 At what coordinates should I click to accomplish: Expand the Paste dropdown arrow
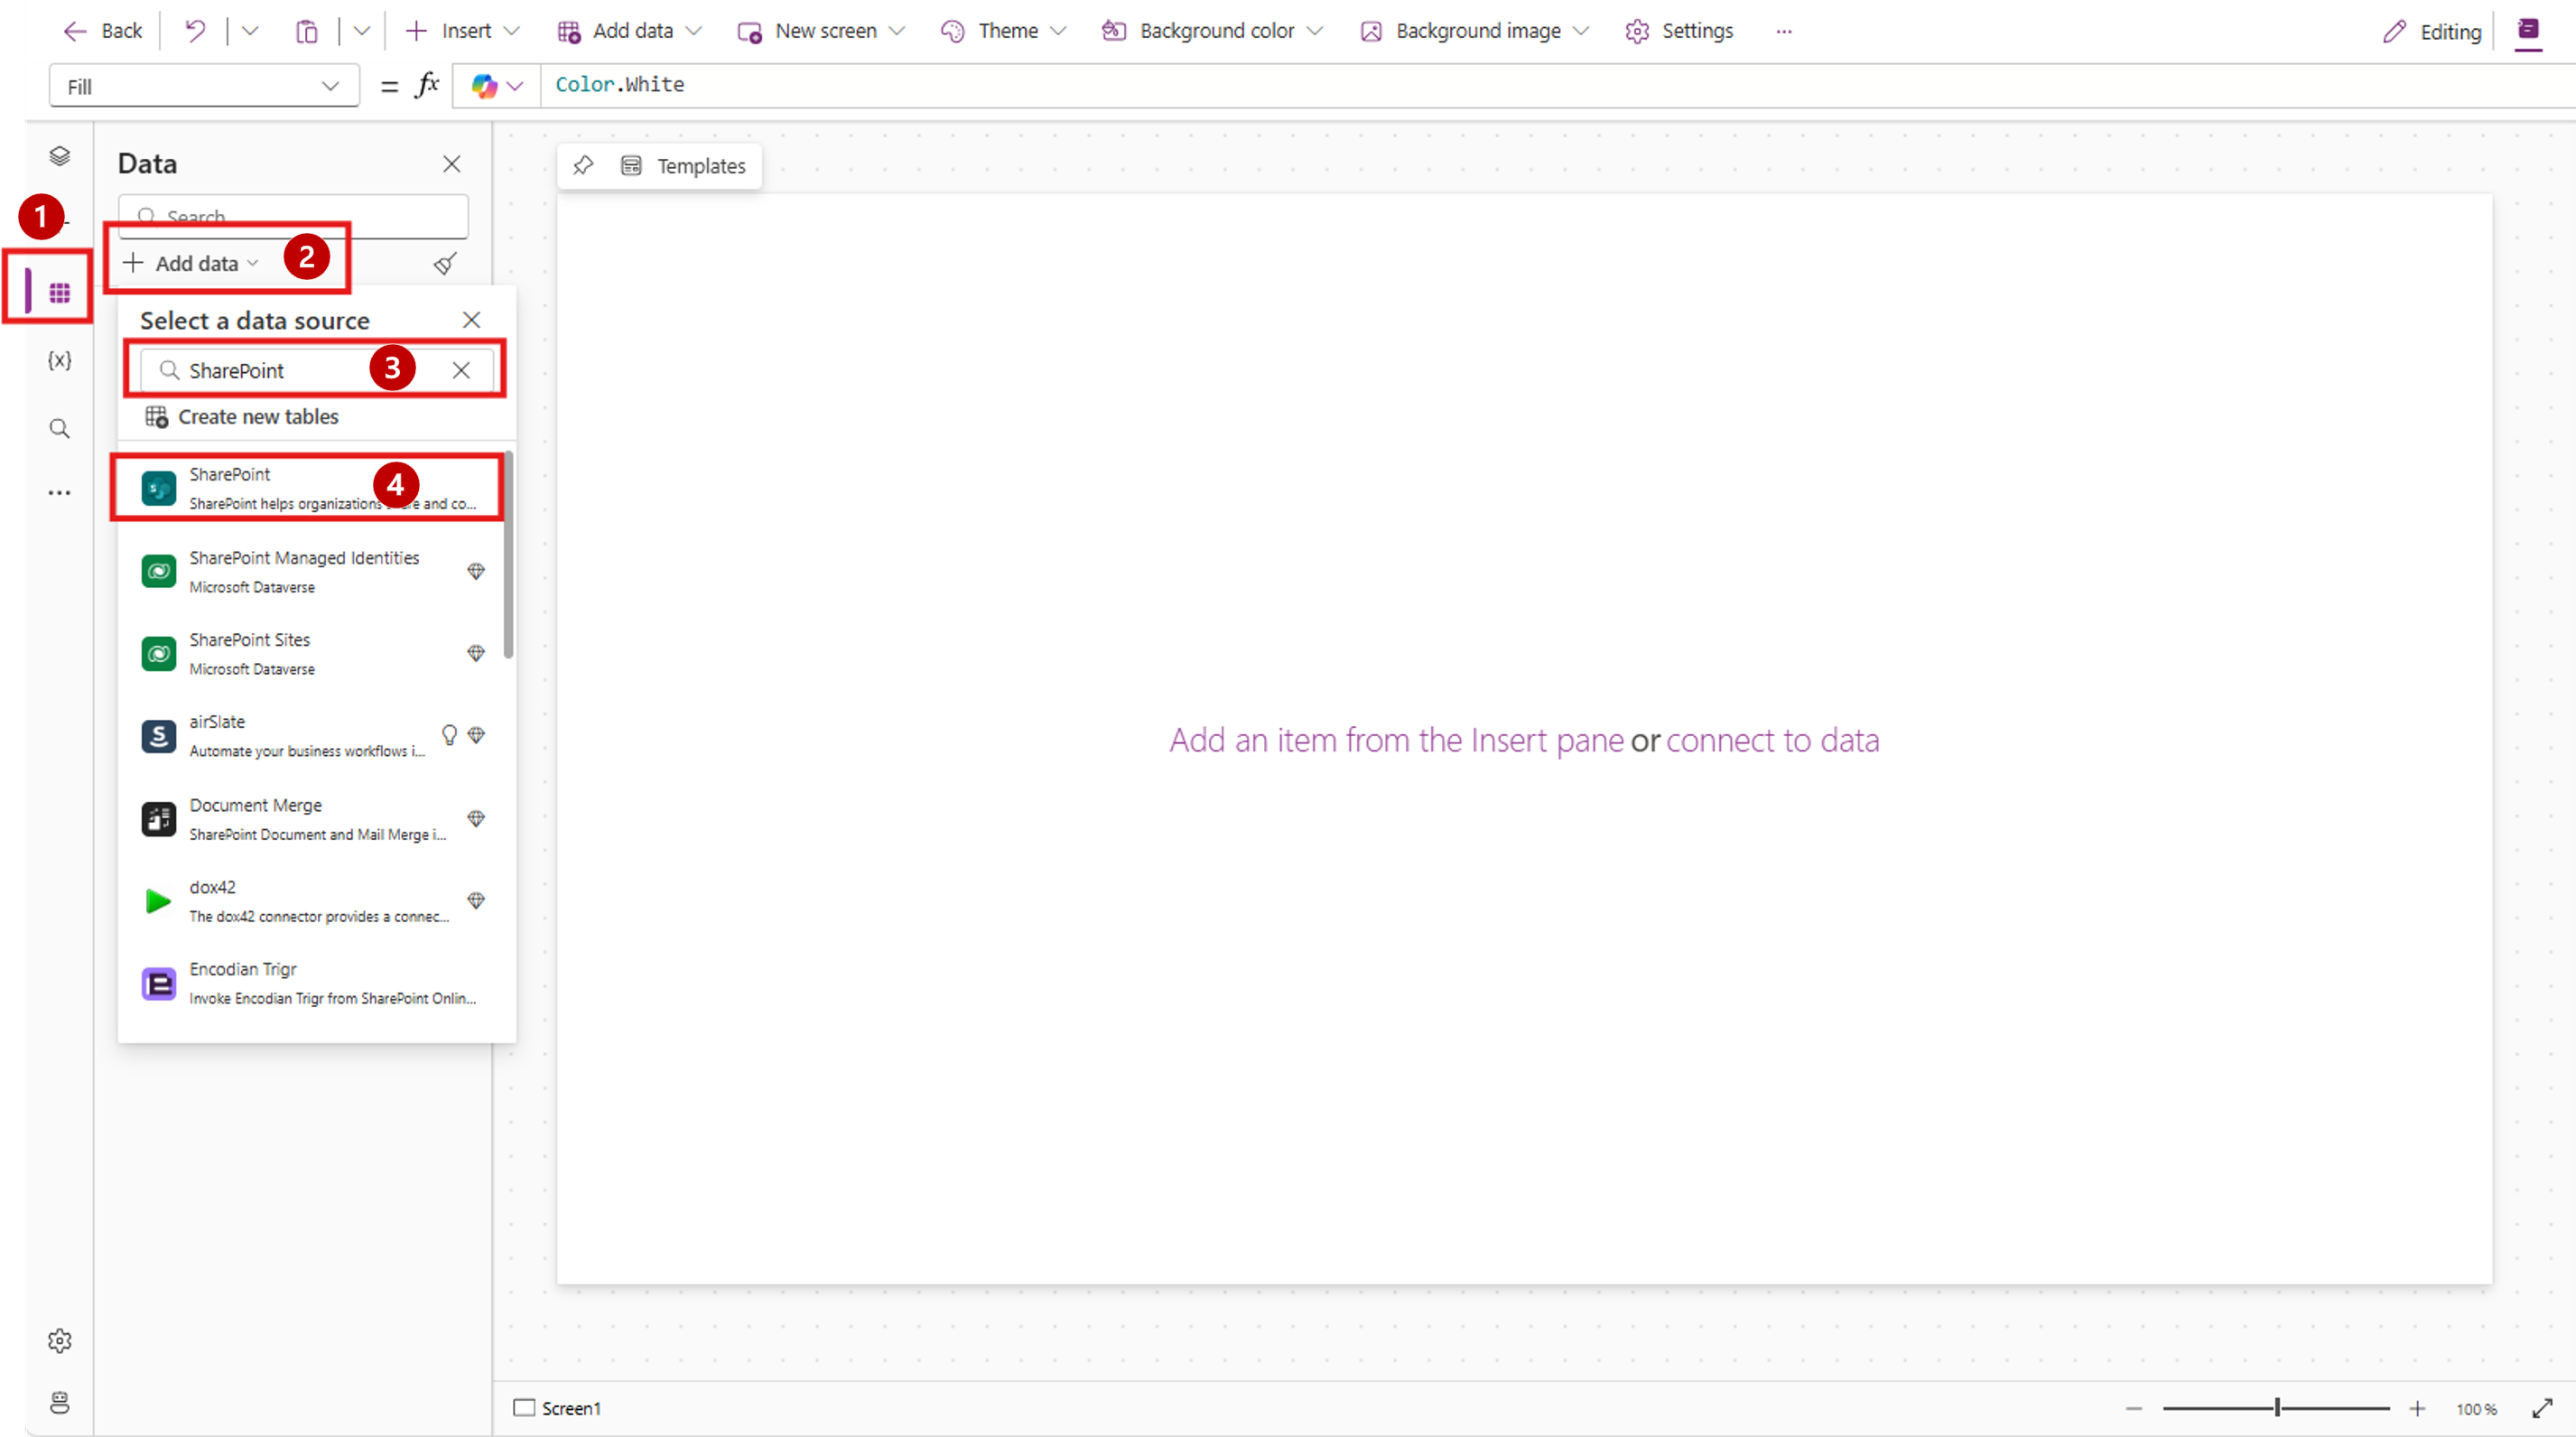click(362, 31)
